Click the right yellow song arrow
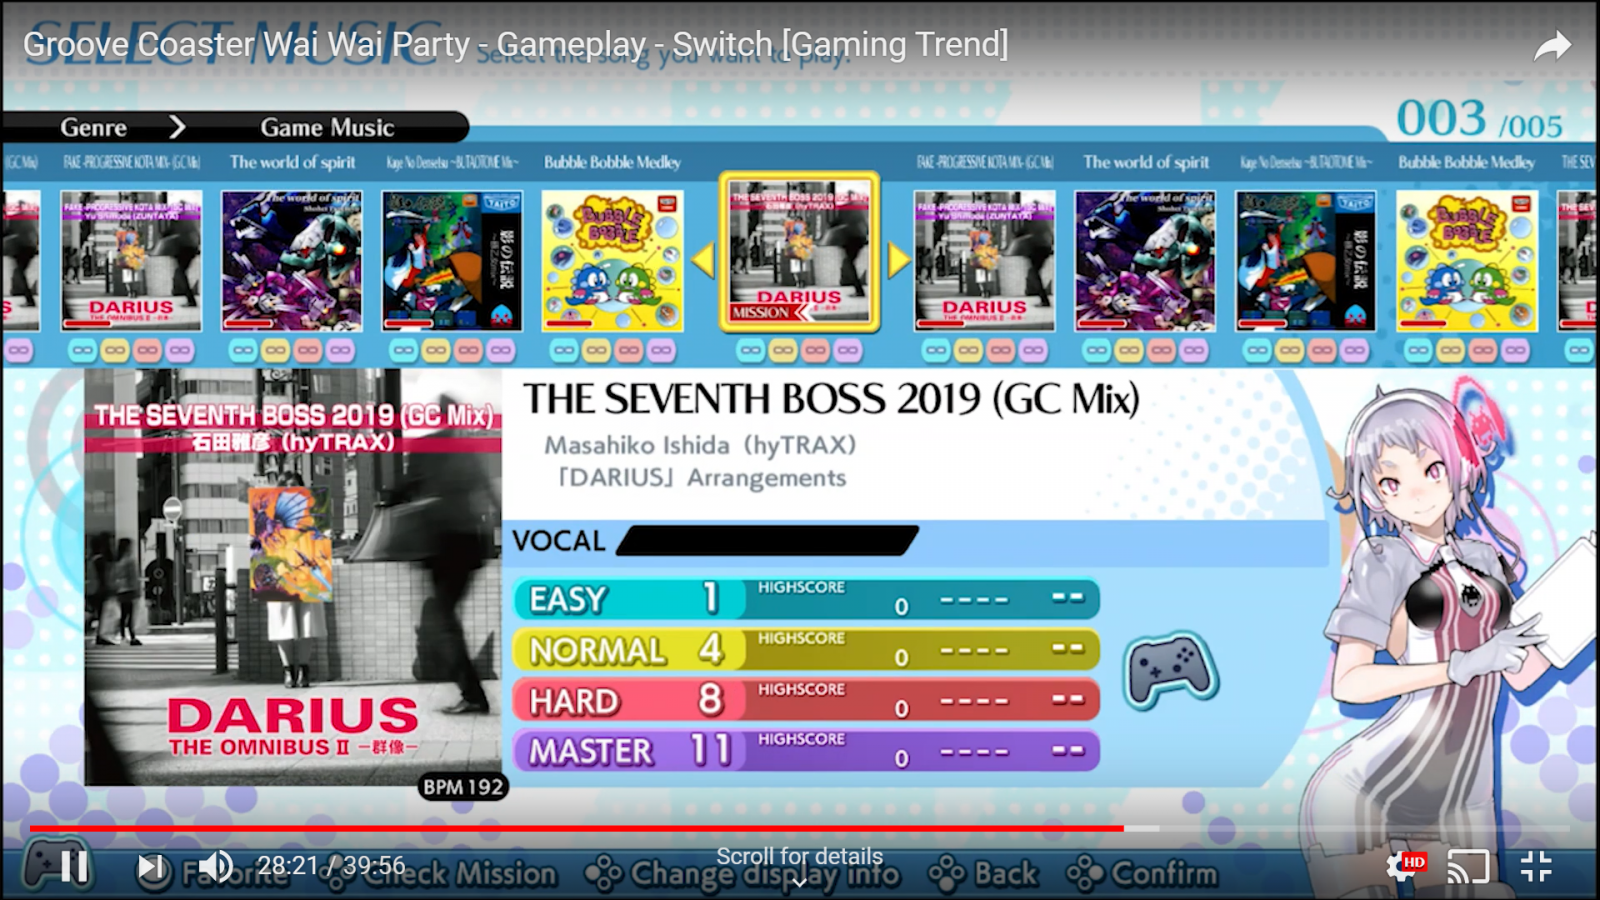This screenshot has height=900, width=1600. 898,260
